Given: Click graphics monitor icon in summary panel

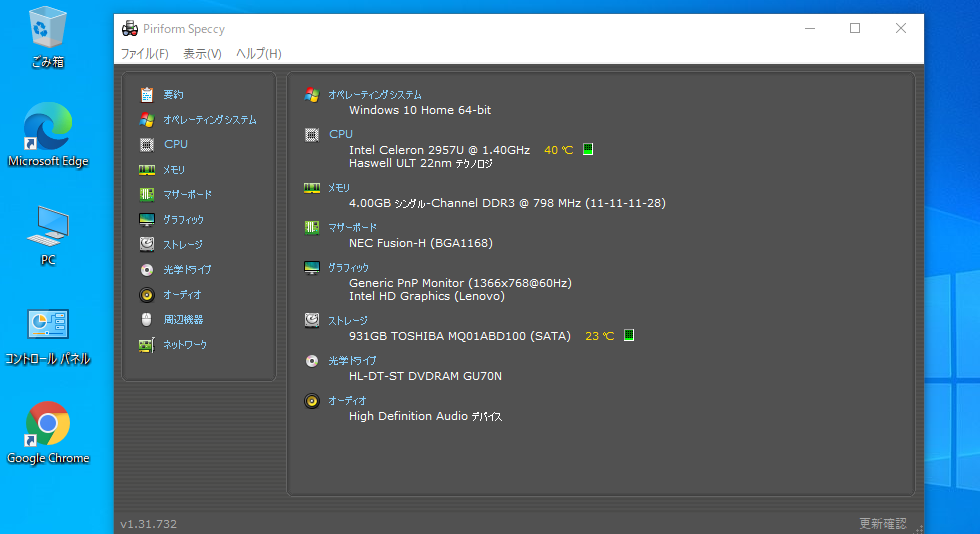Looking at the screenshot, I should (x=312, y=268).
